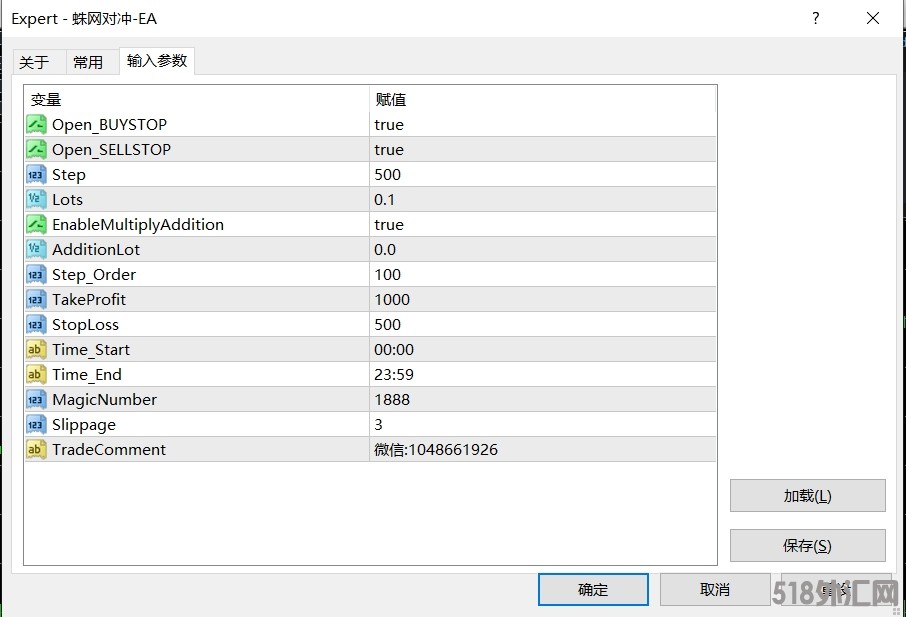Click the integer icon next to Step

pos(36,175)
